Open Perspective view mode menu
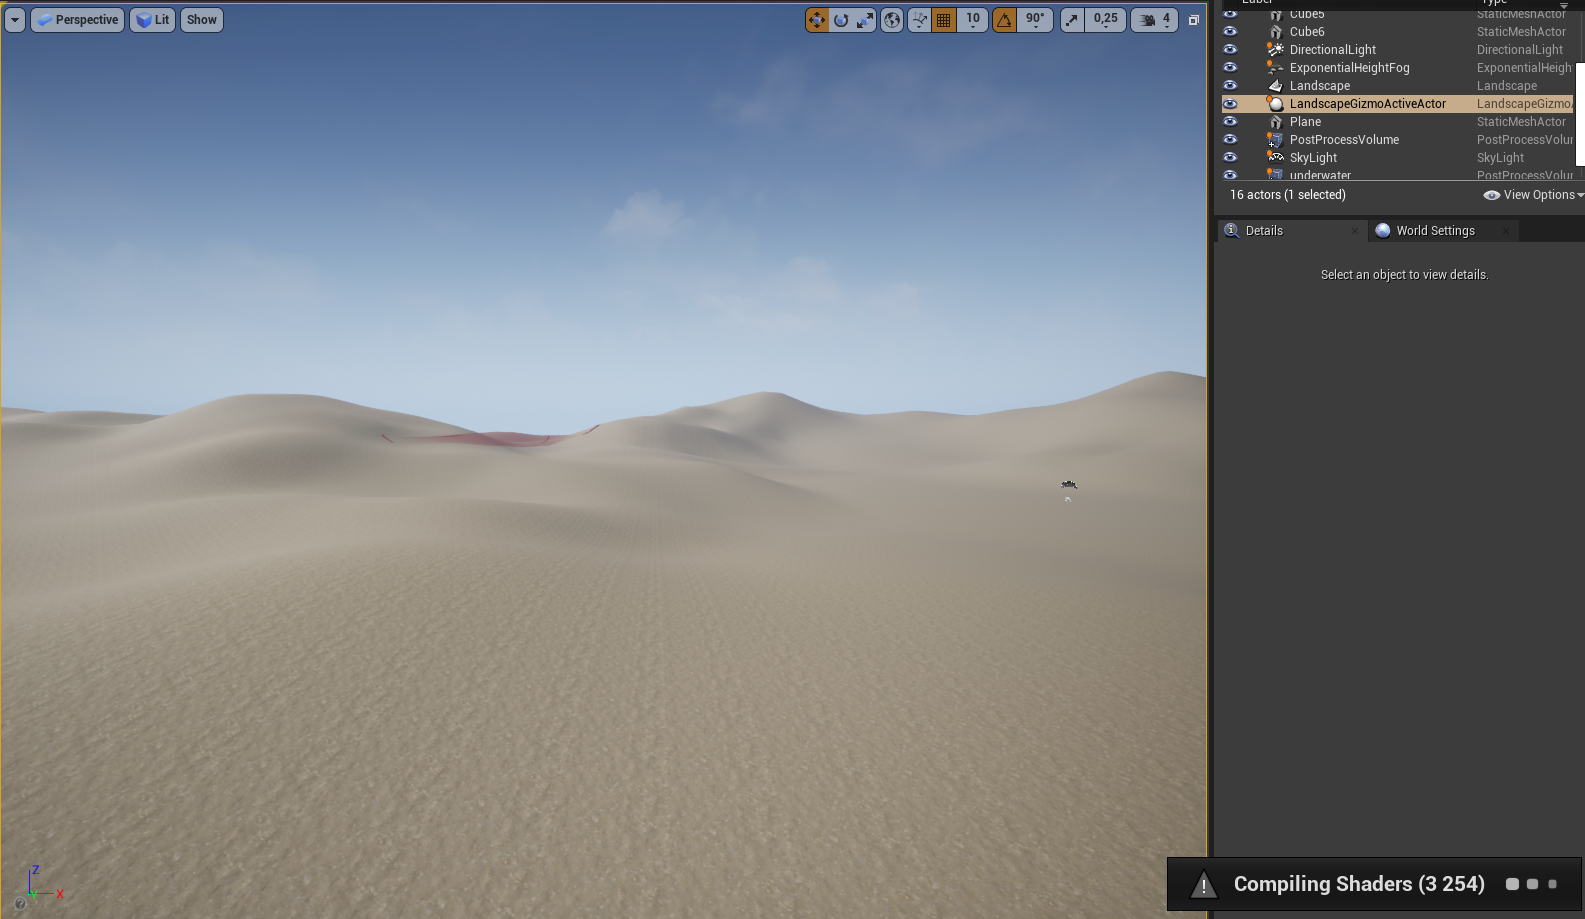 click(x=78, y=20)
